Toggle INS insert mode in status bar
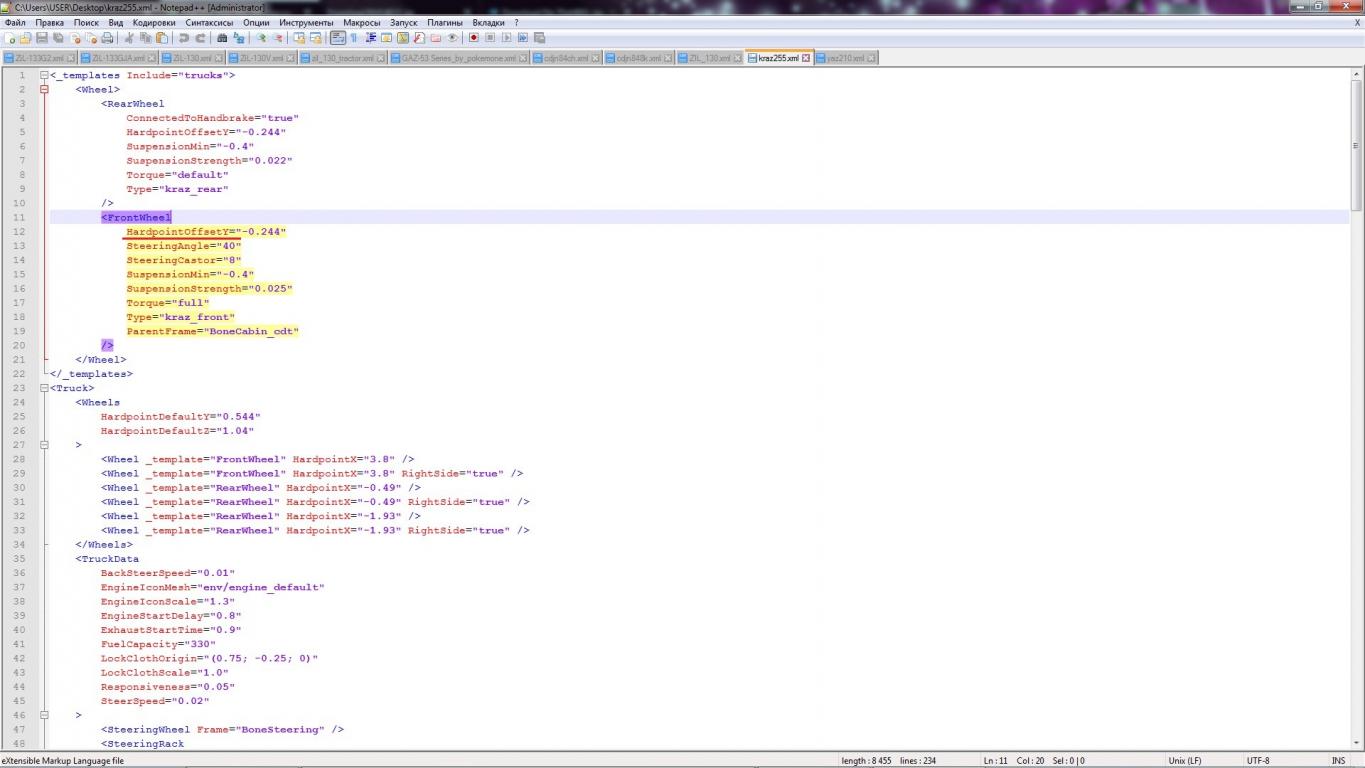 click(x=1338, y=761)
